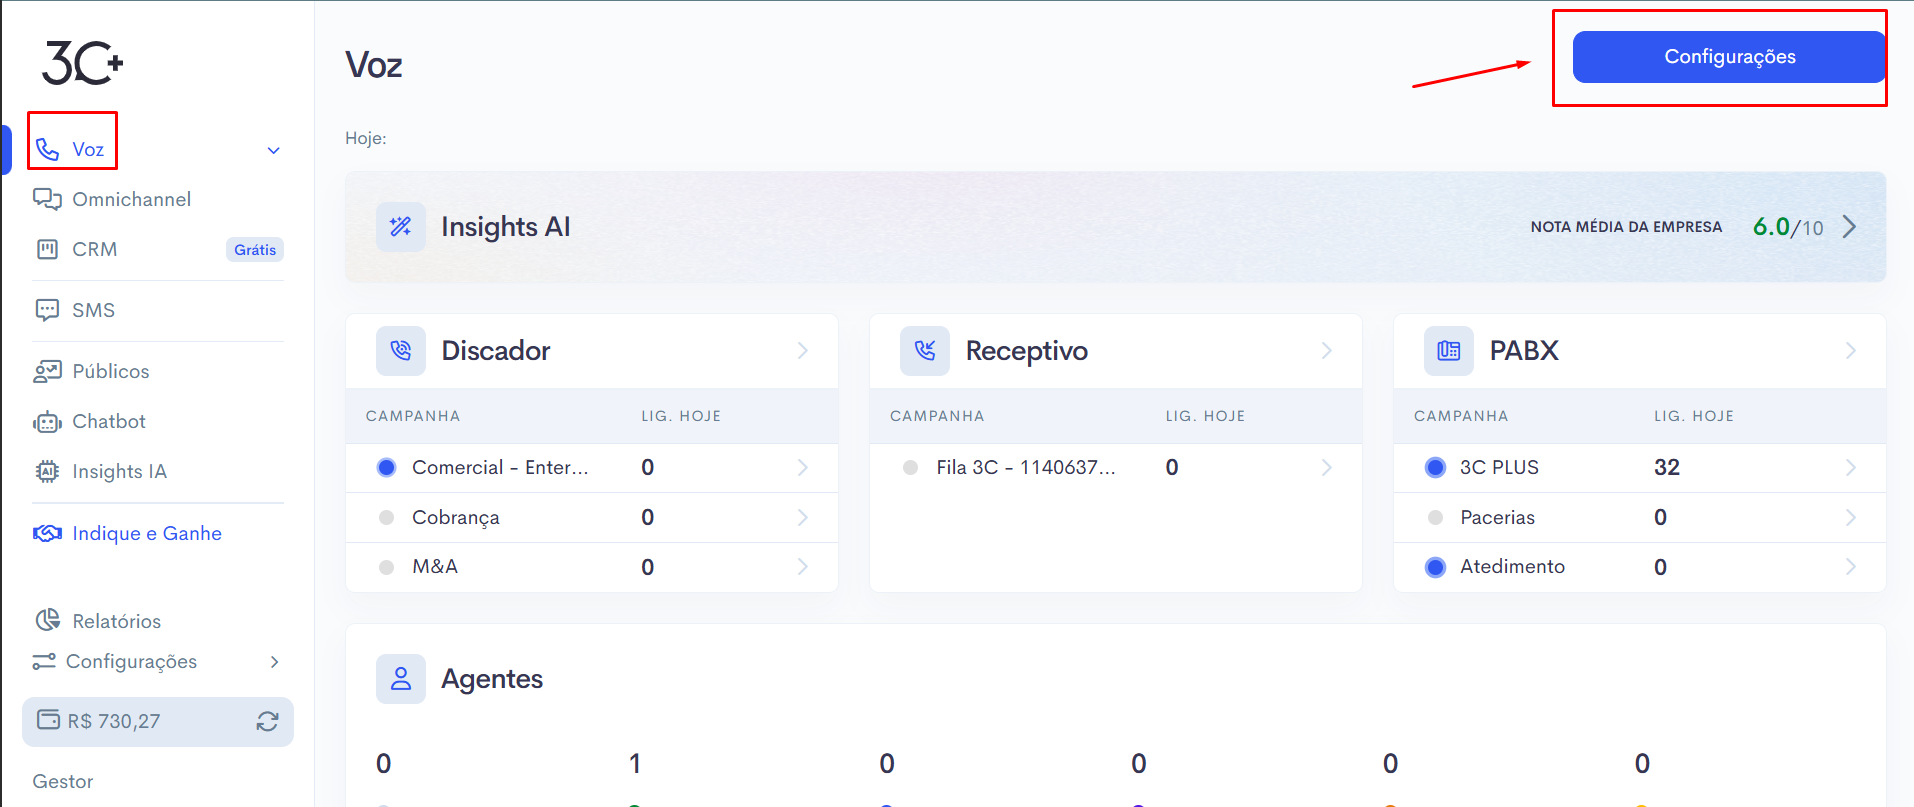Image resolution: width=1914 pixels, height=807 pixels.
Task: Click the Discador heading
Action: 496,351
